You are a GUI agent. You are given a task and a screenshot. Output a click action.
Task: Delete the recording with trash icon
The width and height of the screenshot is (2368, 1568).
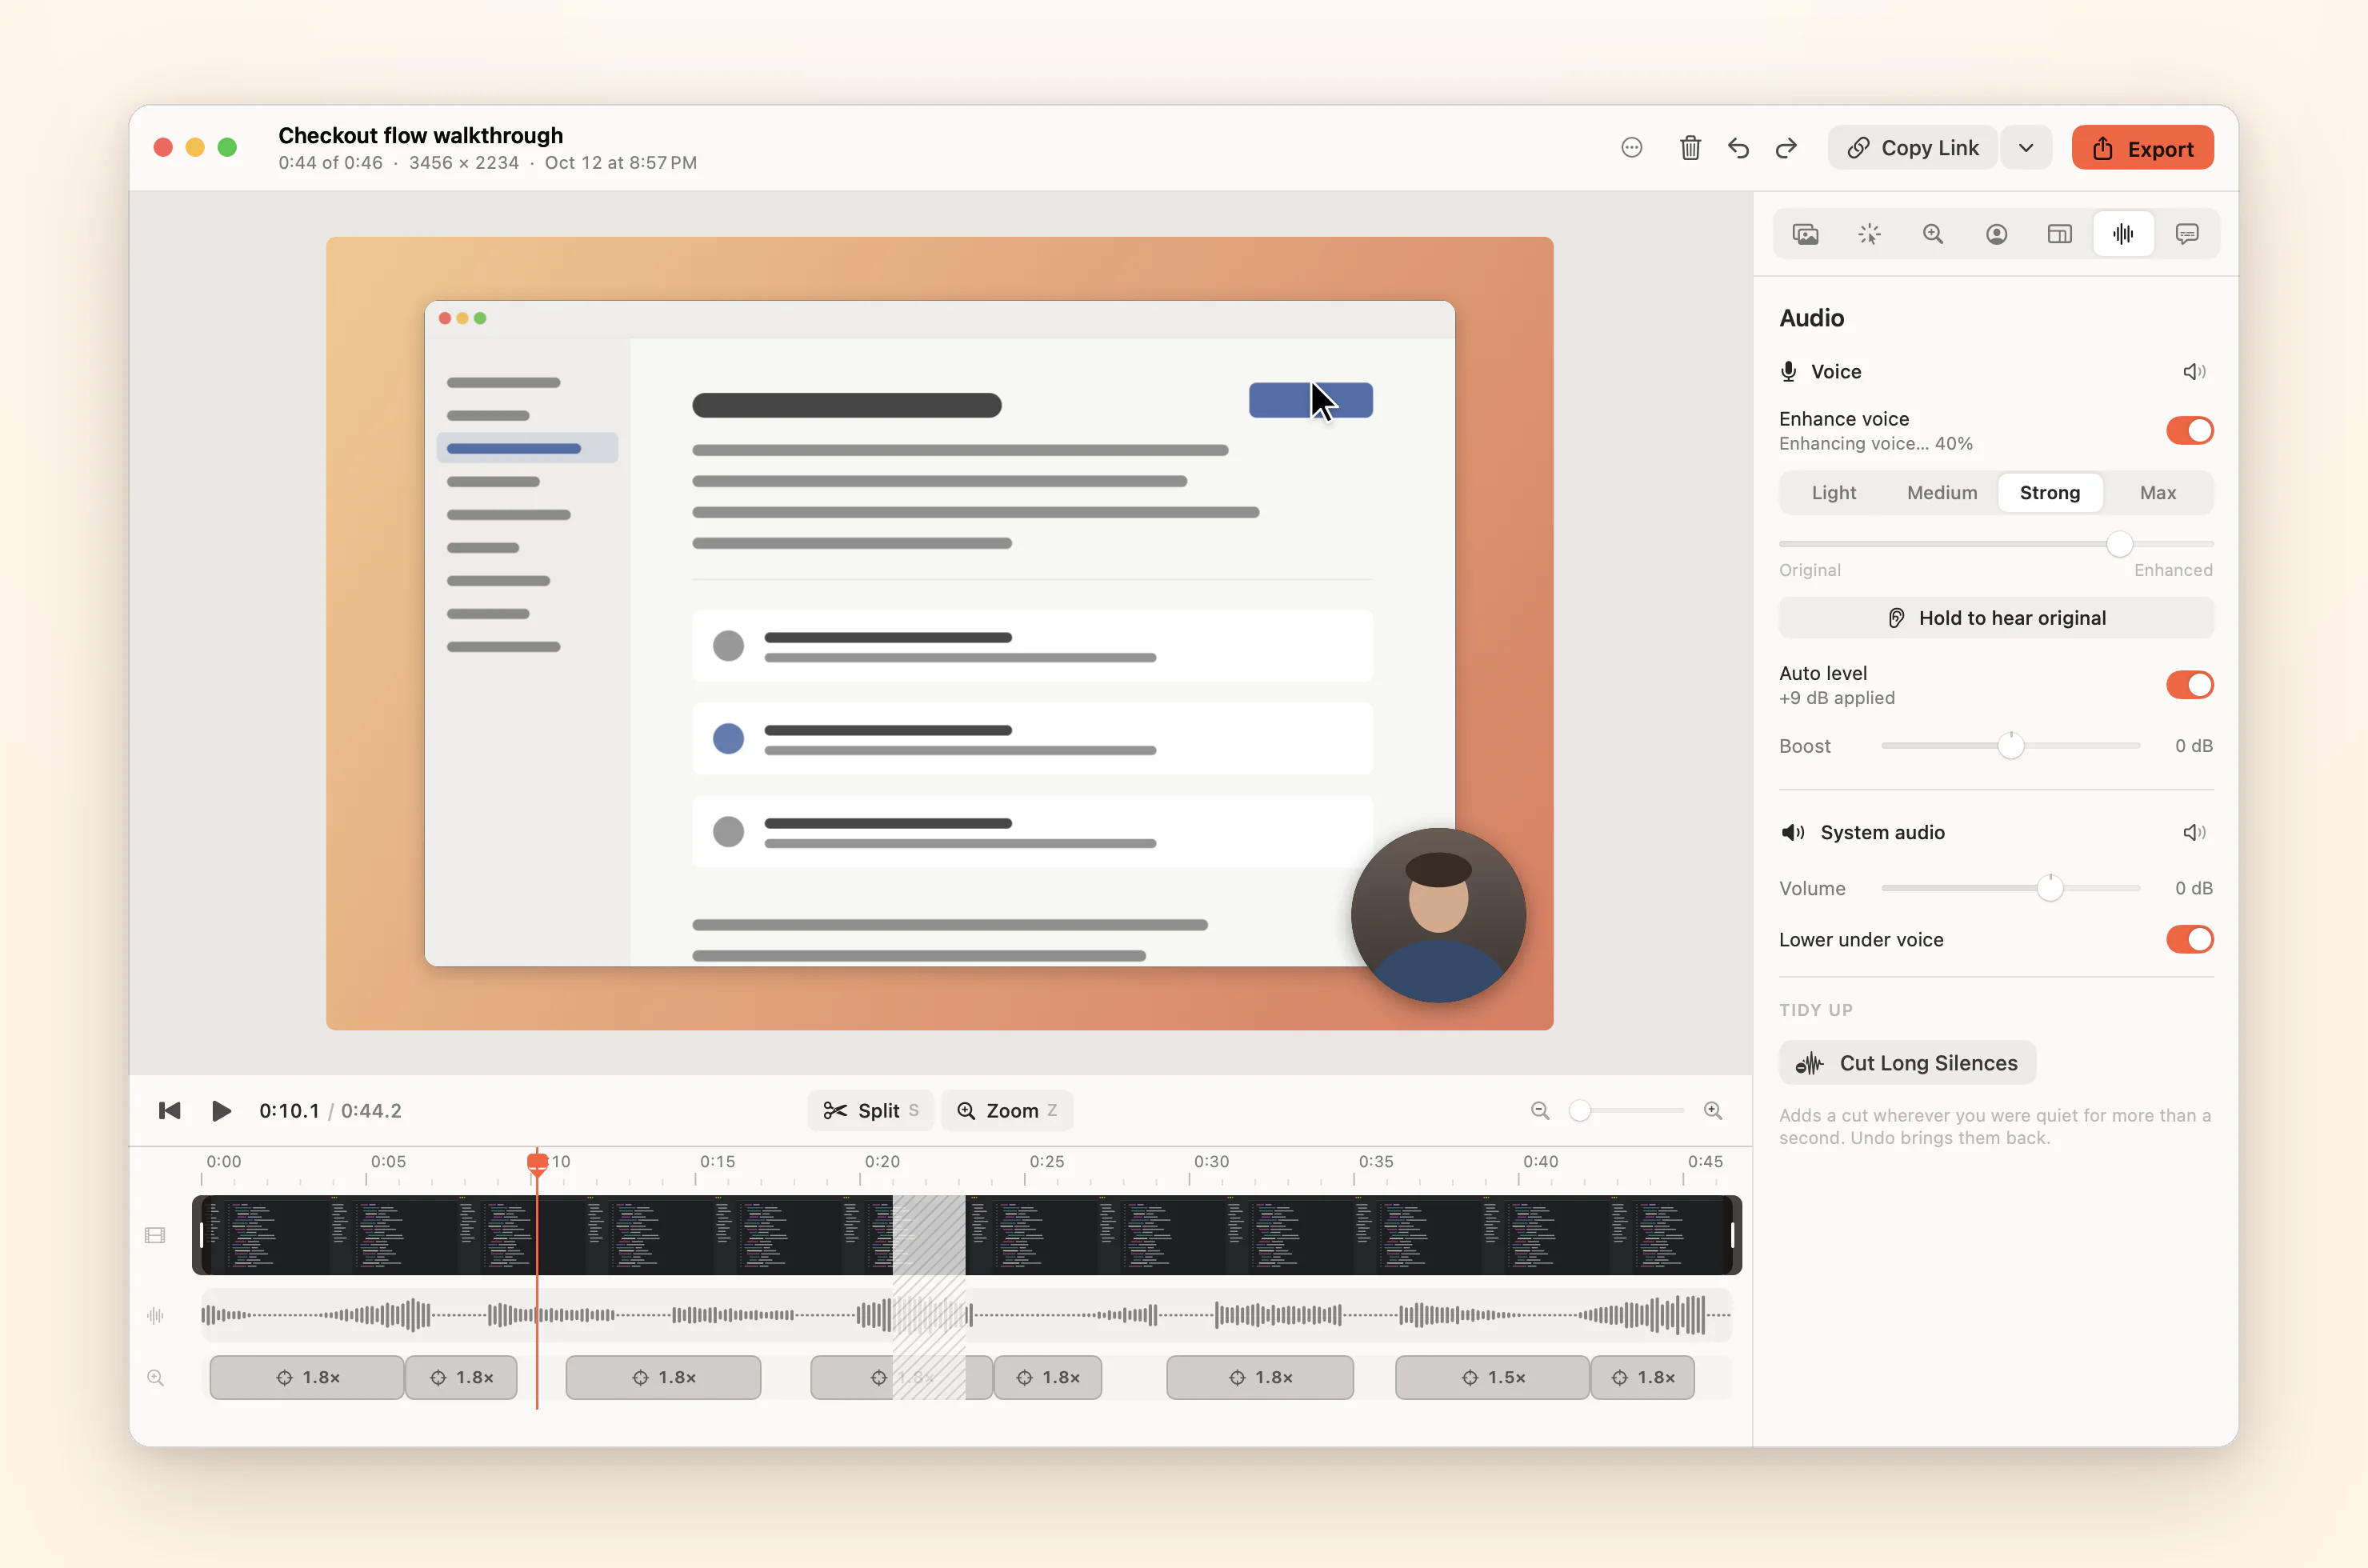1690,148
